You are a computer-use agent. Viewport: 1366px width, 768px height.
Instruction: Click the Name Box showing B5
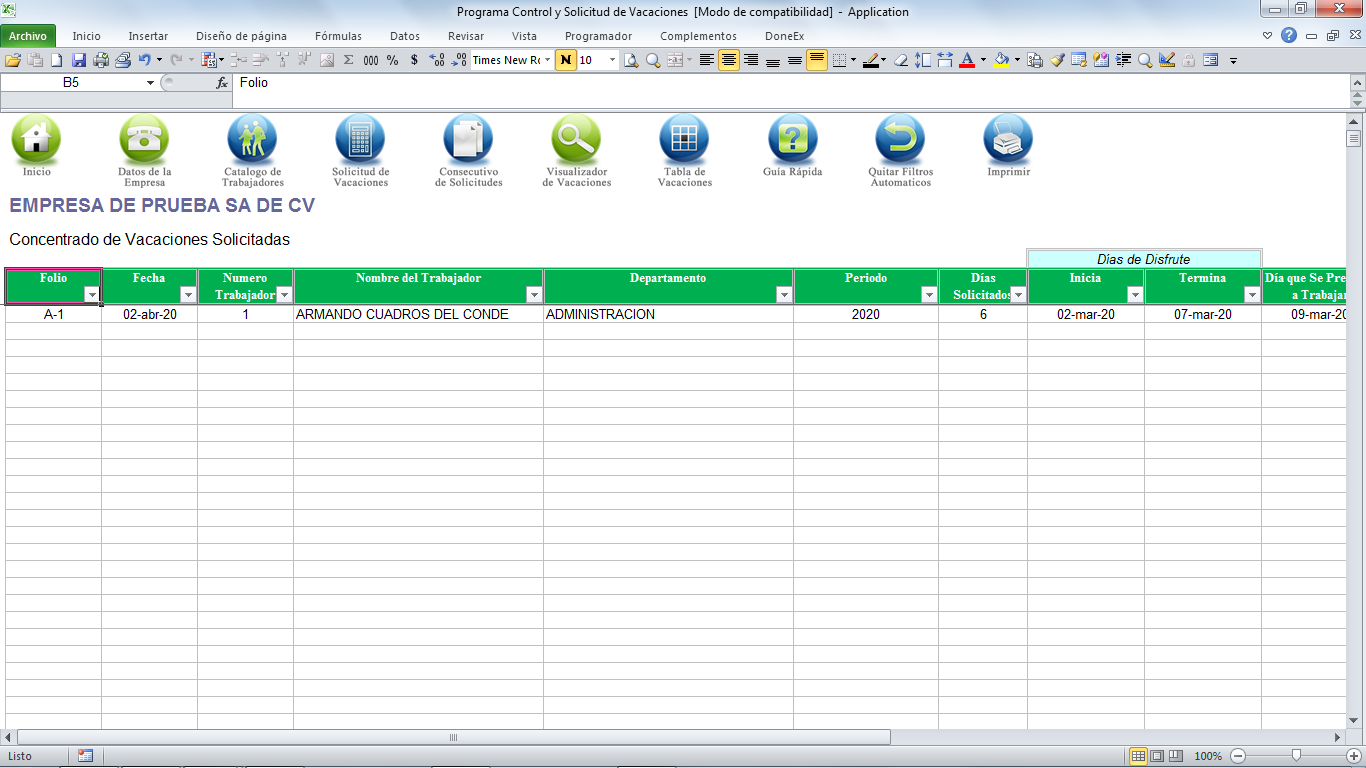[x=71, y=83]
